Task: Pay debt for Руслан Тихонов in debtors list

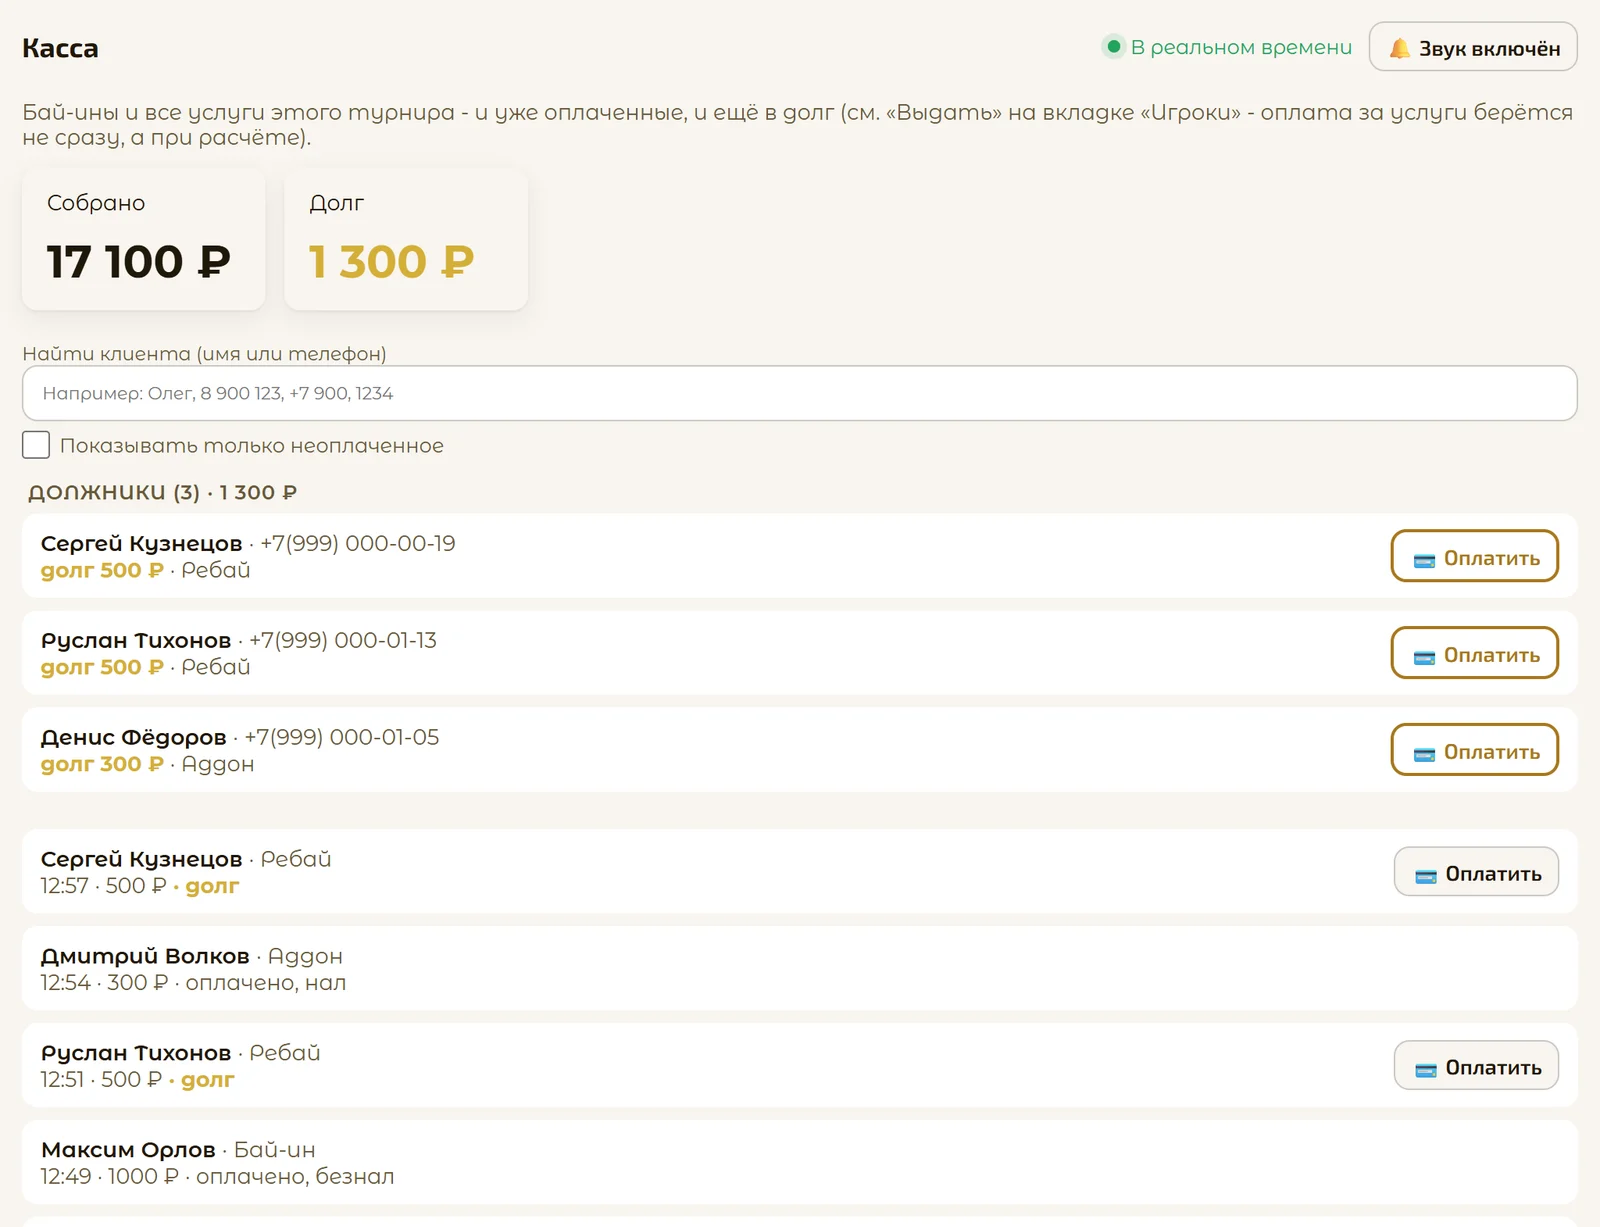Action: click(1475, 653)
